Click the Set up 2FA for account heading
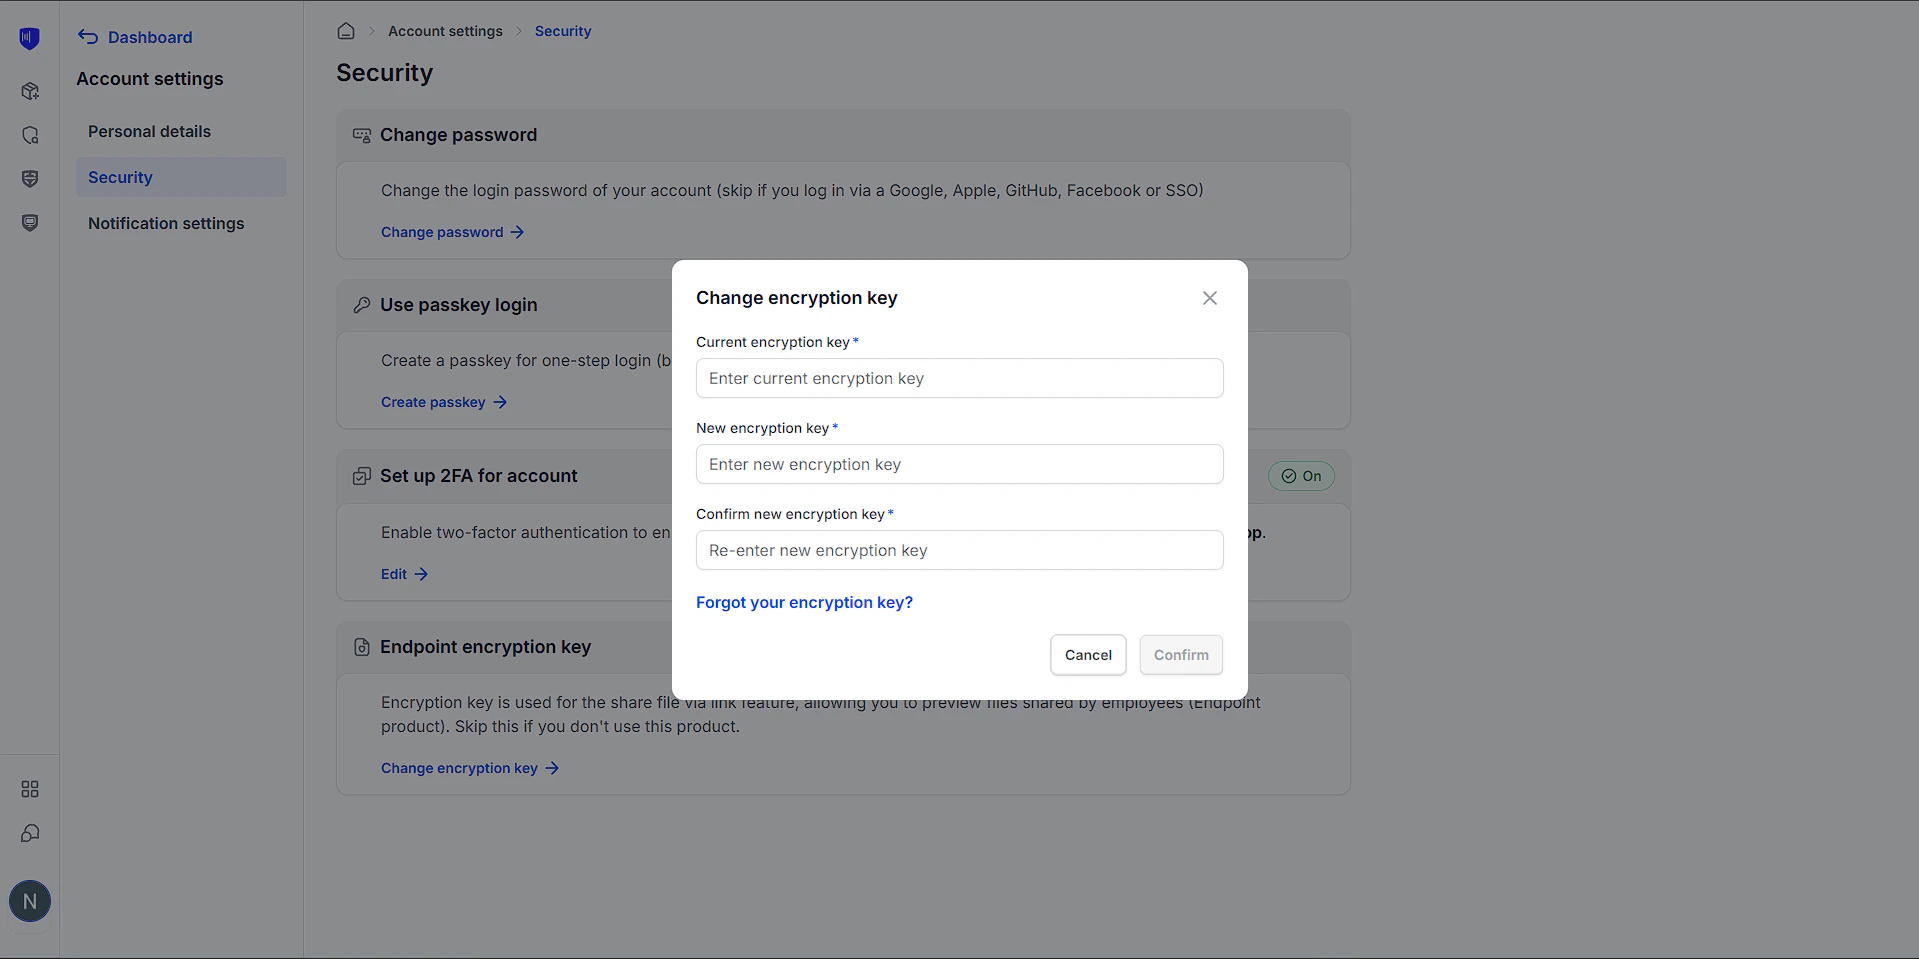Image resolution: width=1919 pixels, height=959 pixels. coord(478,476)
